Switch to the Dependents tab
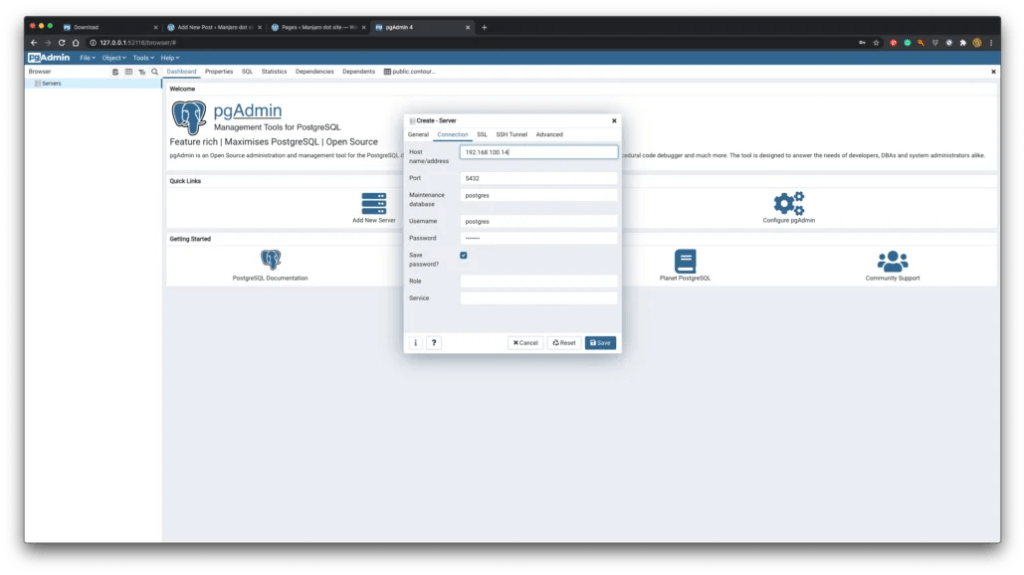The image size is (1024, 575). pos(359,71)
